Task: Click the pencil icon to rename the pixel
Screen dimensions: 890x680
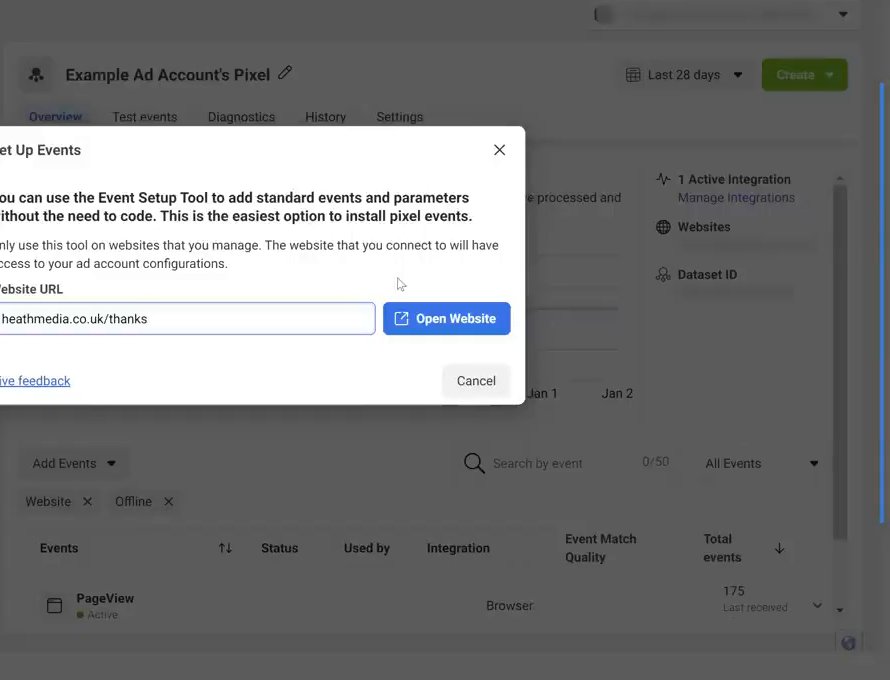Action: point(285,73)
